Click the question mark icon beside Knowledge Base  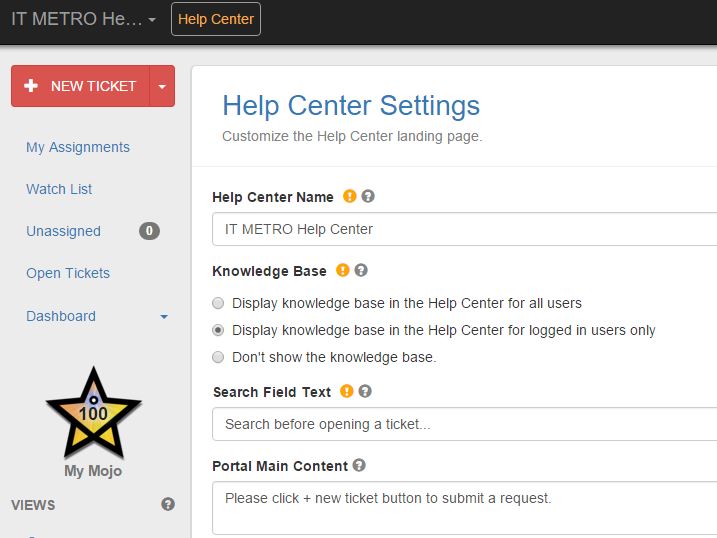click(x=361, y=270)
